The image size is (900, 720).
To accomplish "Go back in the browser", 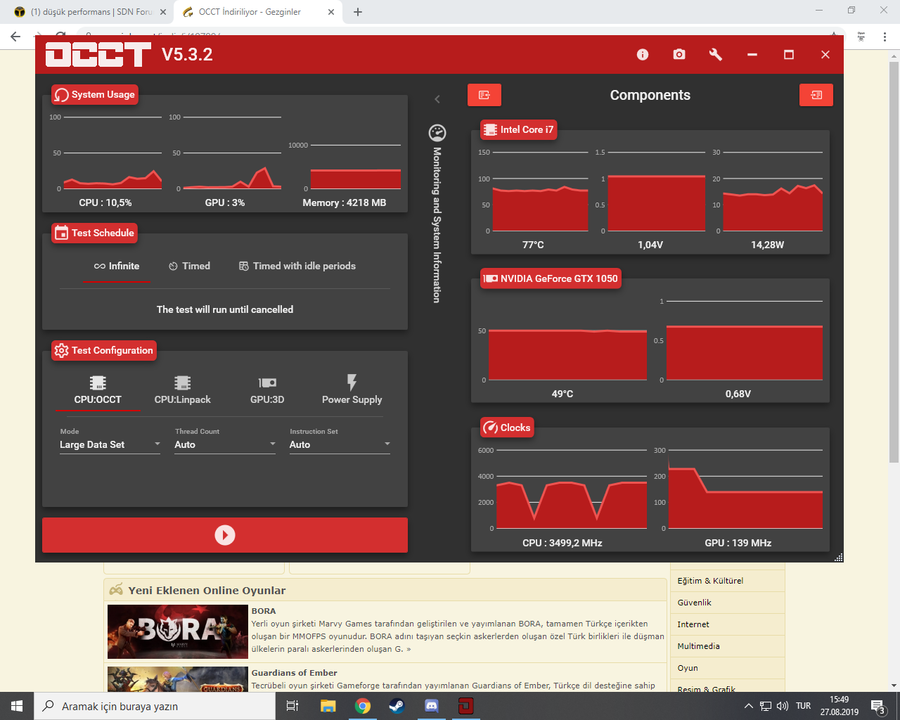I will coord(15,36).
